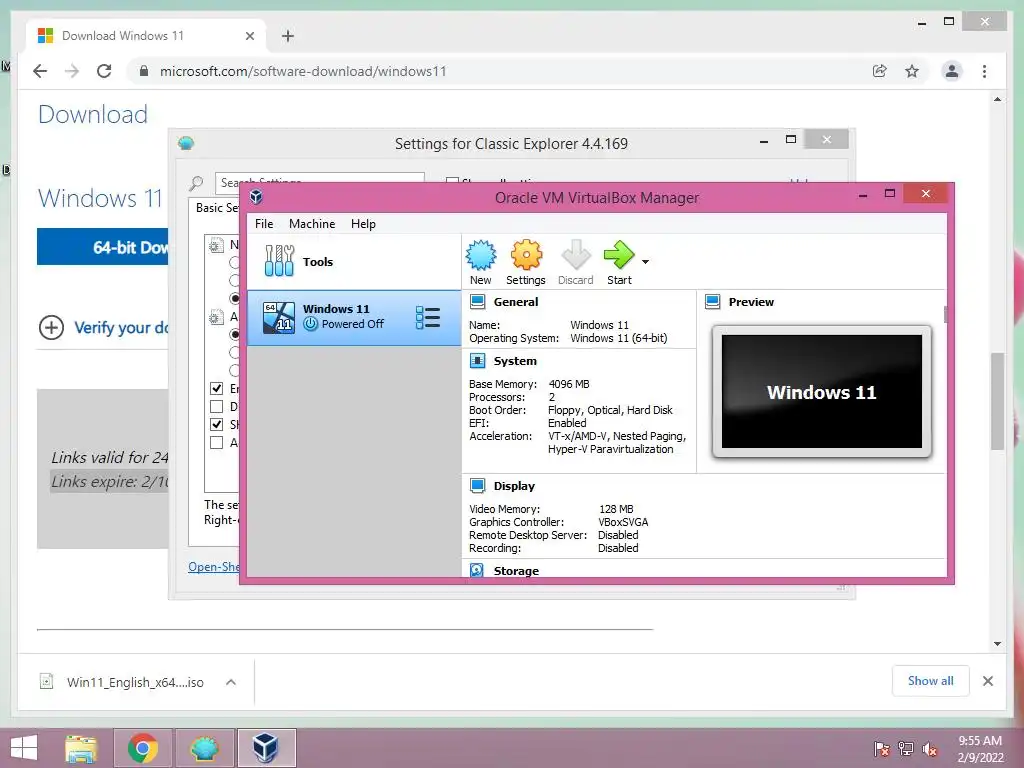
Task: Open the VirtualBox File menu
Action: pos(264,224)
